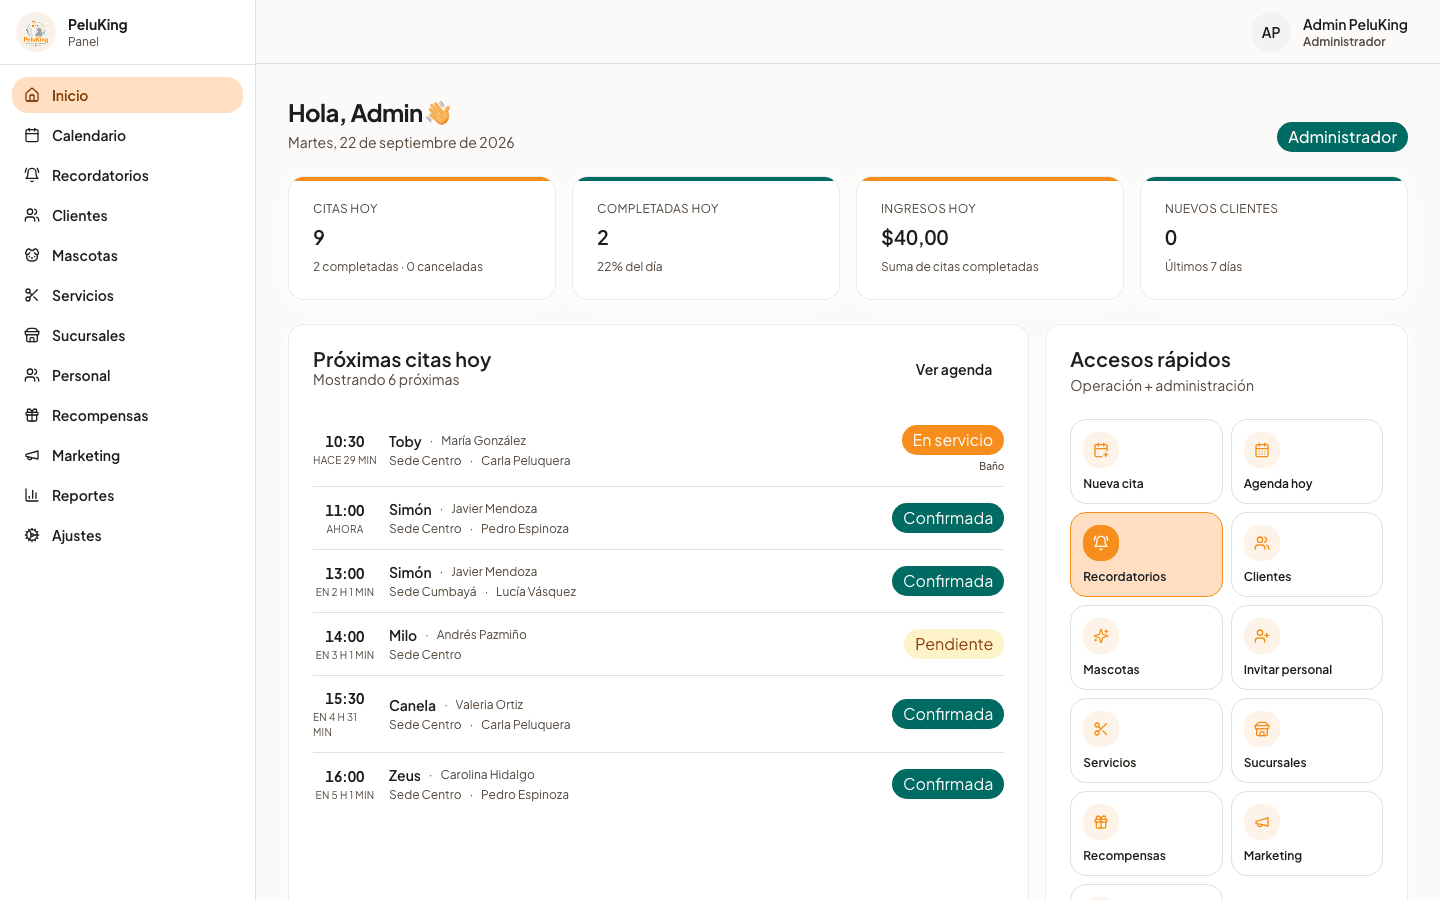The image size is (1440, 900).
Task: Click the Sucursales store icon in sidebar
Action: pyautogui.click(x=32, y=335)
